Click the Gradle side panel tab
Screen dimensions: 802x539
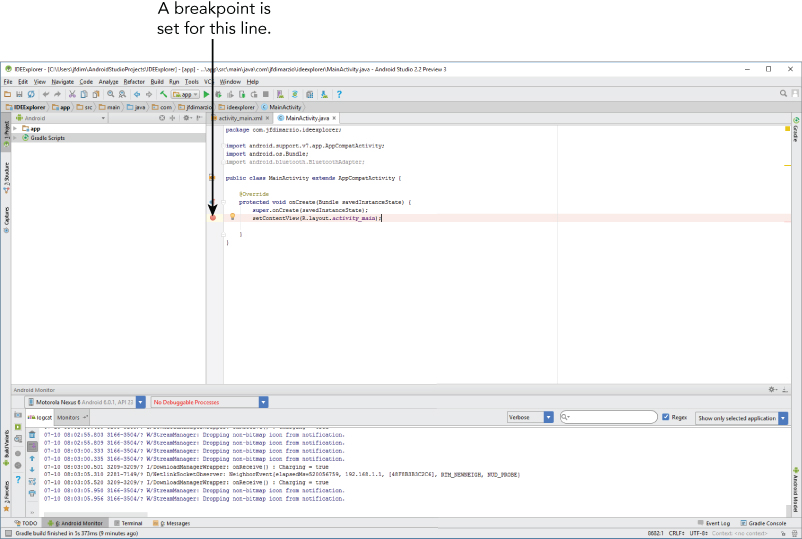(x=796, y=130)
